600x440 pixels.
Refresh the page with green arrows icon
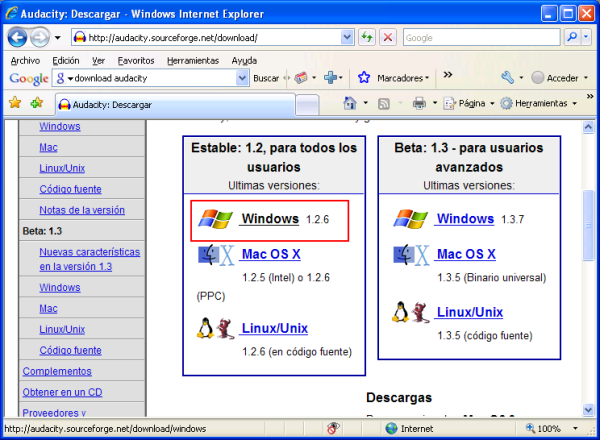[x=367, y=37]
